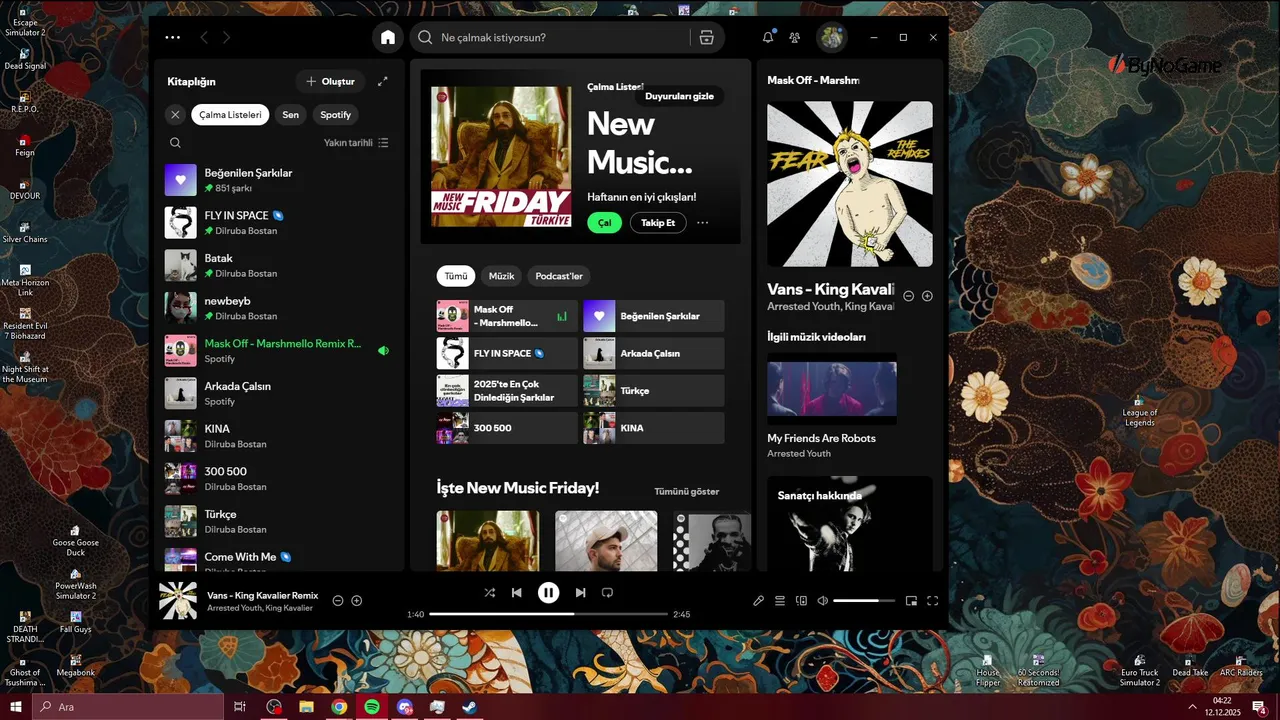
Task: Expand library with the arrows icon
Action: pyautogui.click(x=382, y=81)
